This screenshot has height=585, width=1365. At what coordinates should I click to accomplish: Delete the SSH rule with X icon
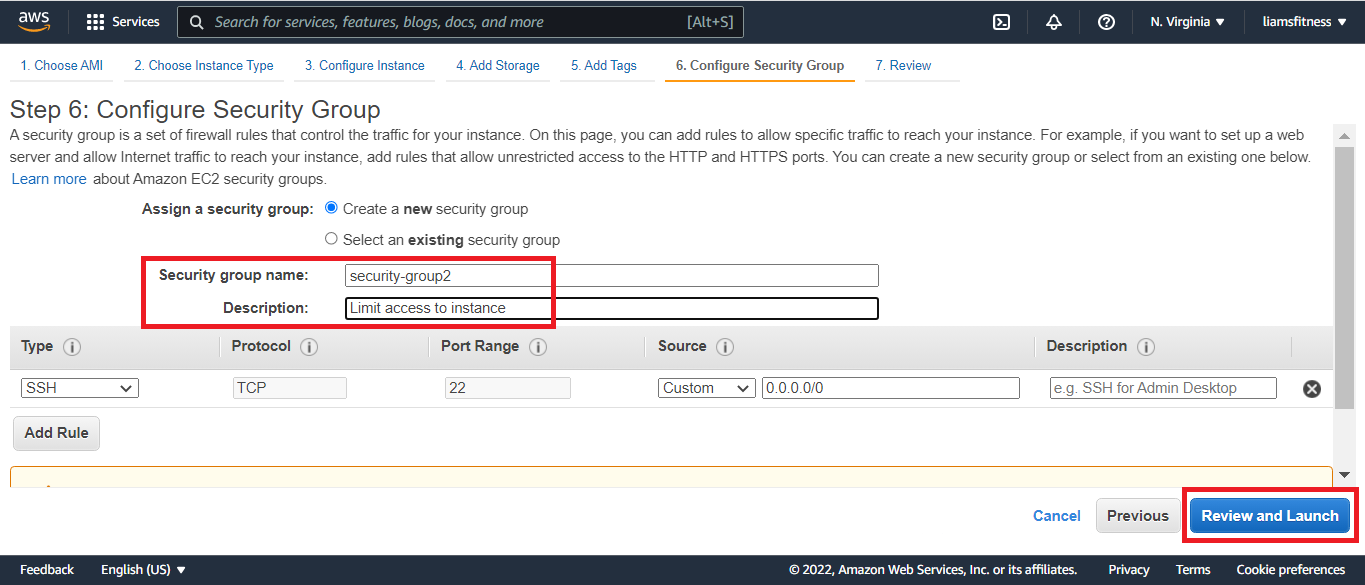(x=1312, y=389)
